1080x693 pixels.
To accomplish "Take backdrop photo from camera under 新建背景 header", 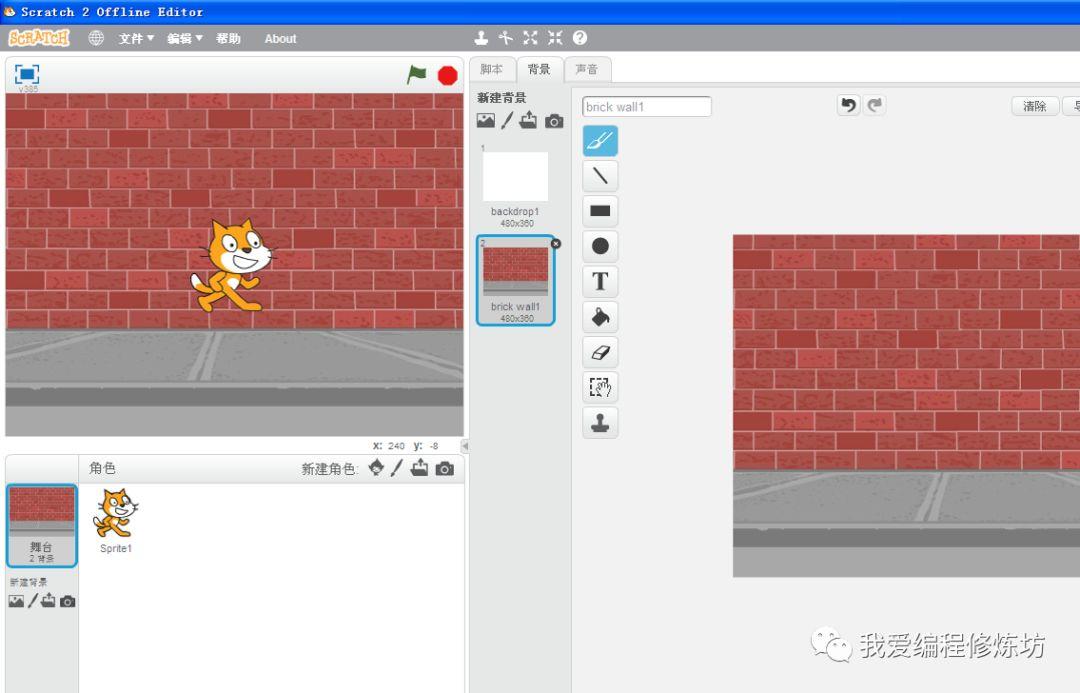I will (x=554, y=121).
